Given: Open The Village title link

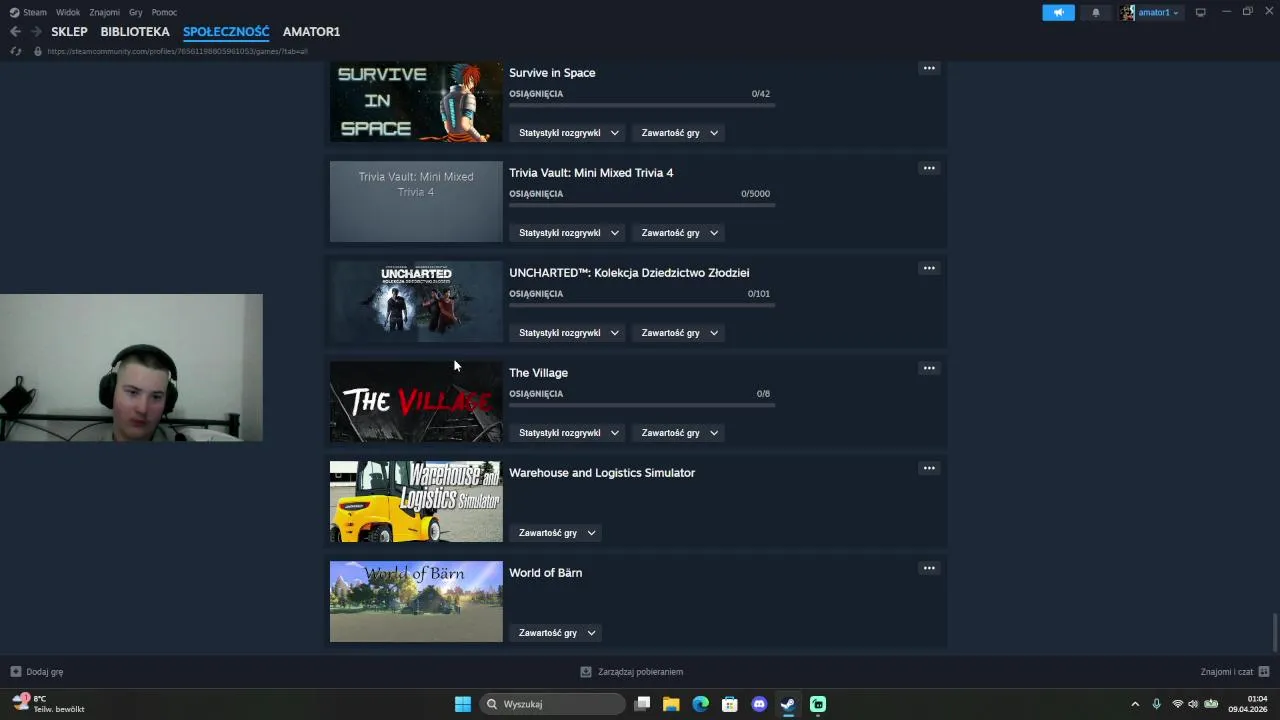Looking at the screenshot, I should pyautogui.click(x=538, y=373).
